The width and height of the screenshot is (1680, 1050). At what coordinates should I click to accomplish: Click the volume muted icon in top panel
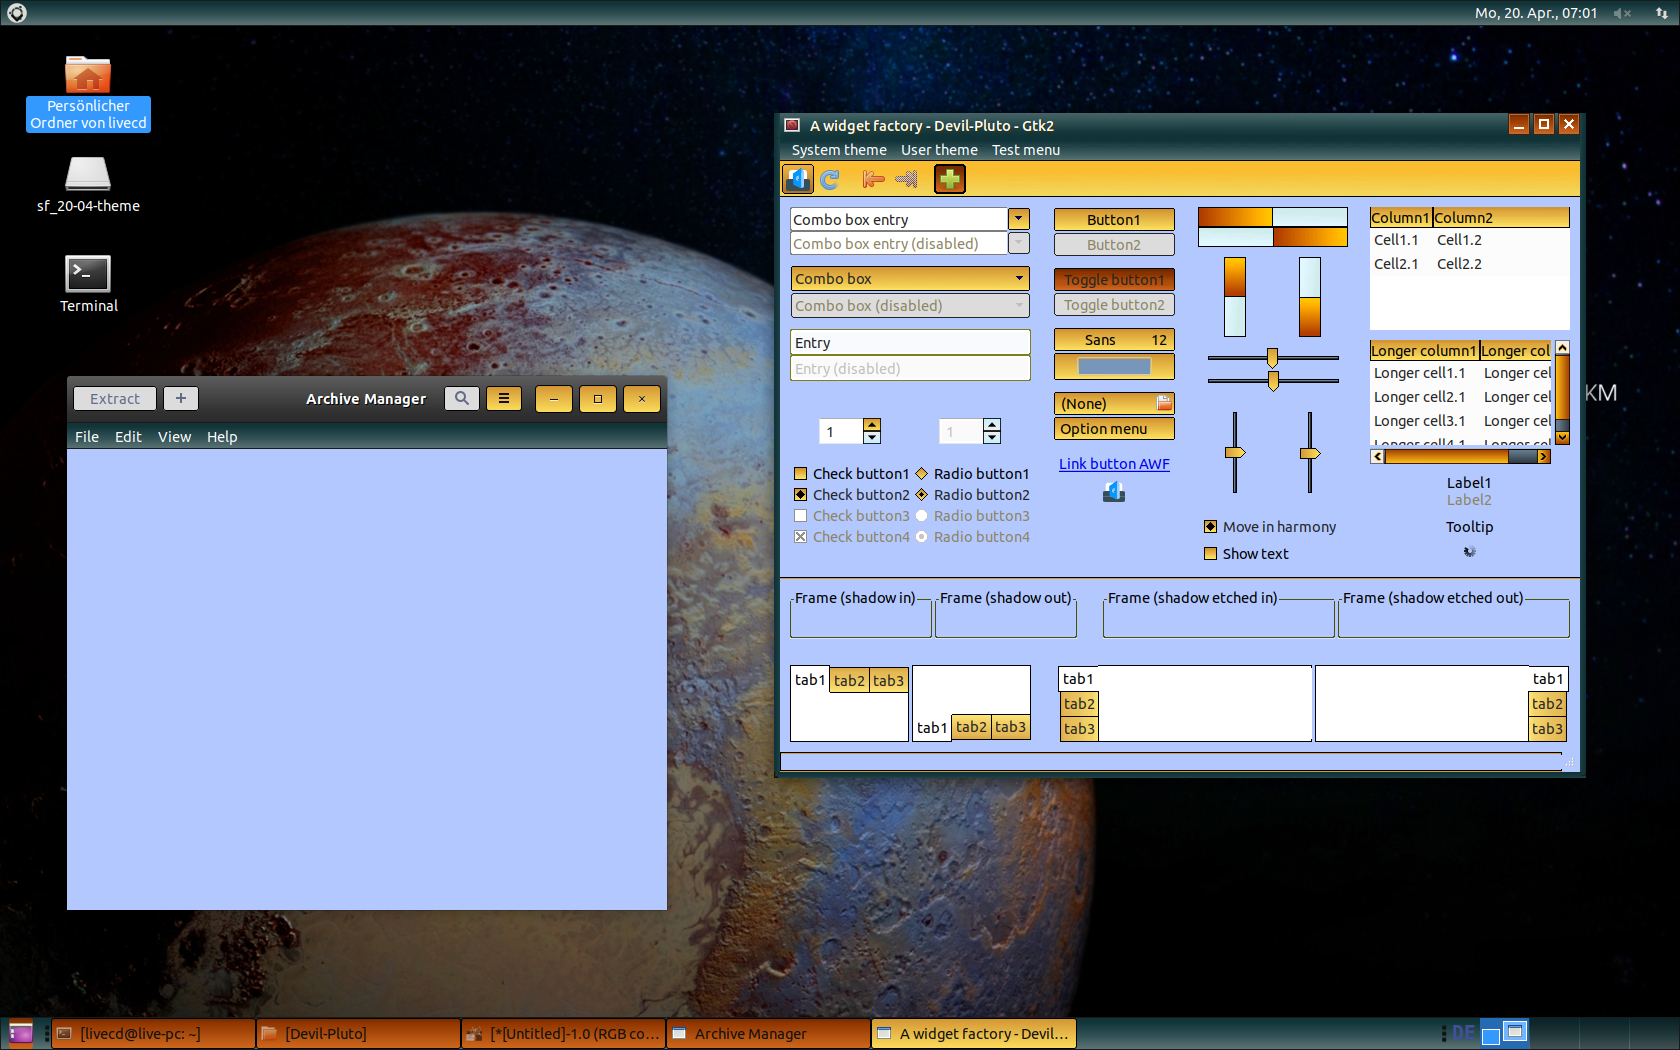[1622, 13]
